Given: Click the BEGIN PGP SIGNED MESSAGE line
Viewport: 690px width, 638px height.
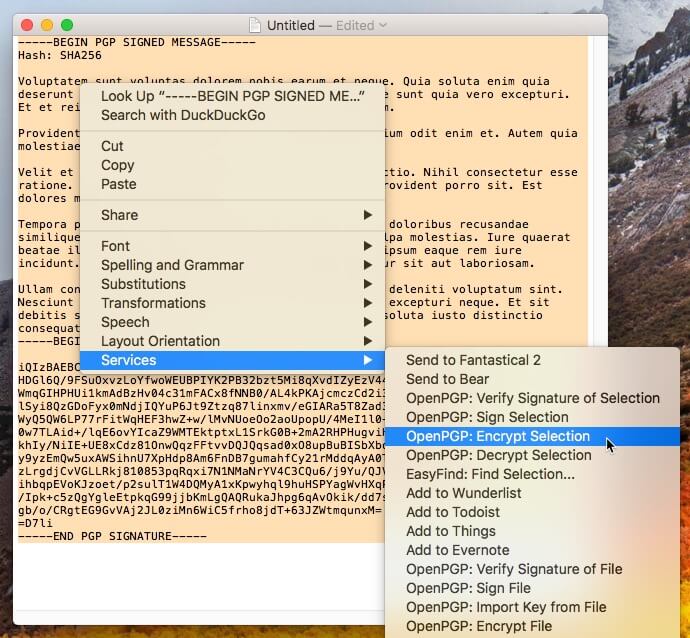Looking at the screenshot, I should 137,42.
